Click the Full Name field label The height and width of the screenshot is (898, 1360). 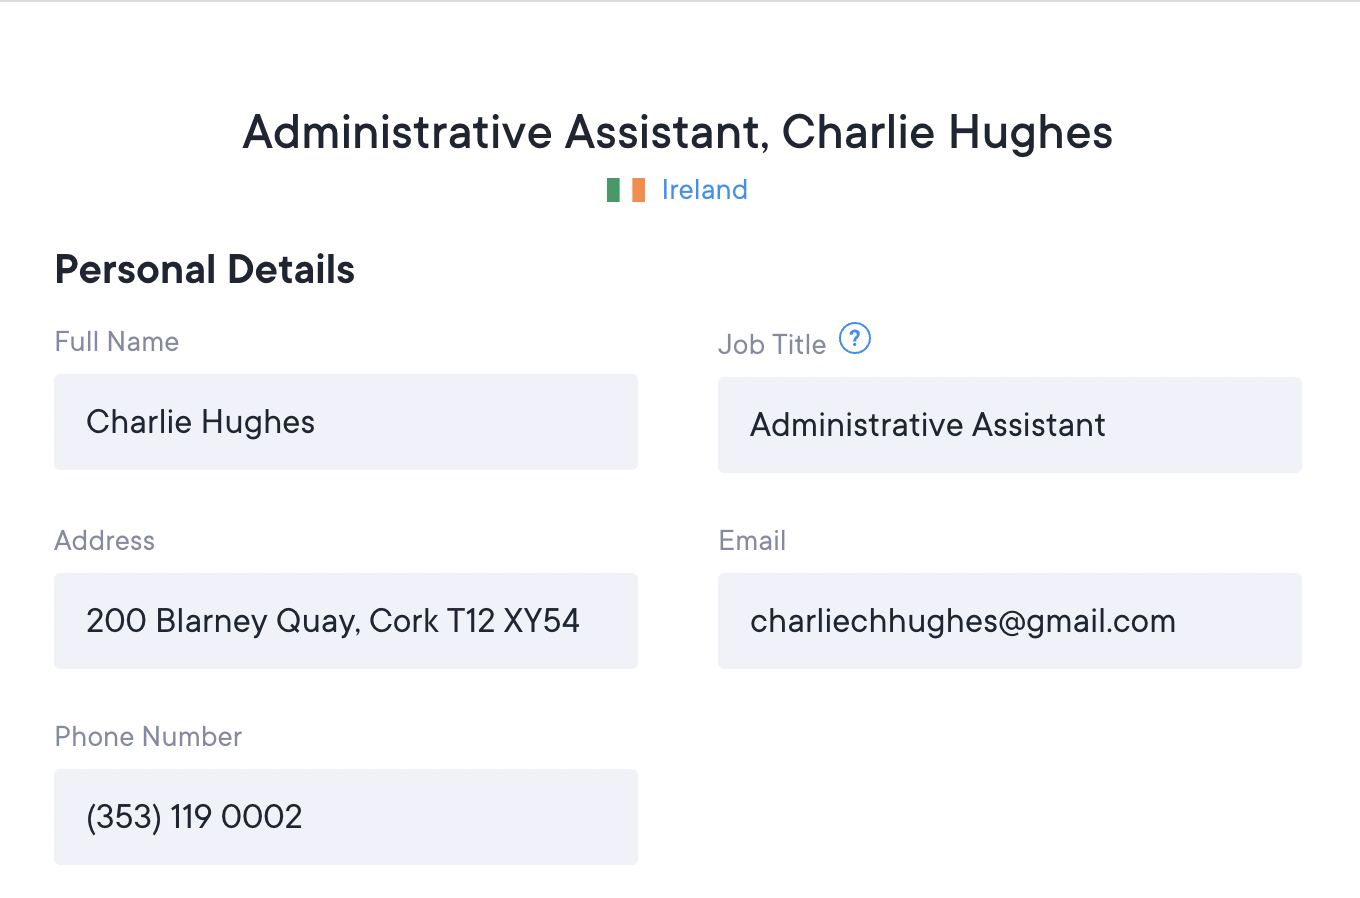click(117, 342)
